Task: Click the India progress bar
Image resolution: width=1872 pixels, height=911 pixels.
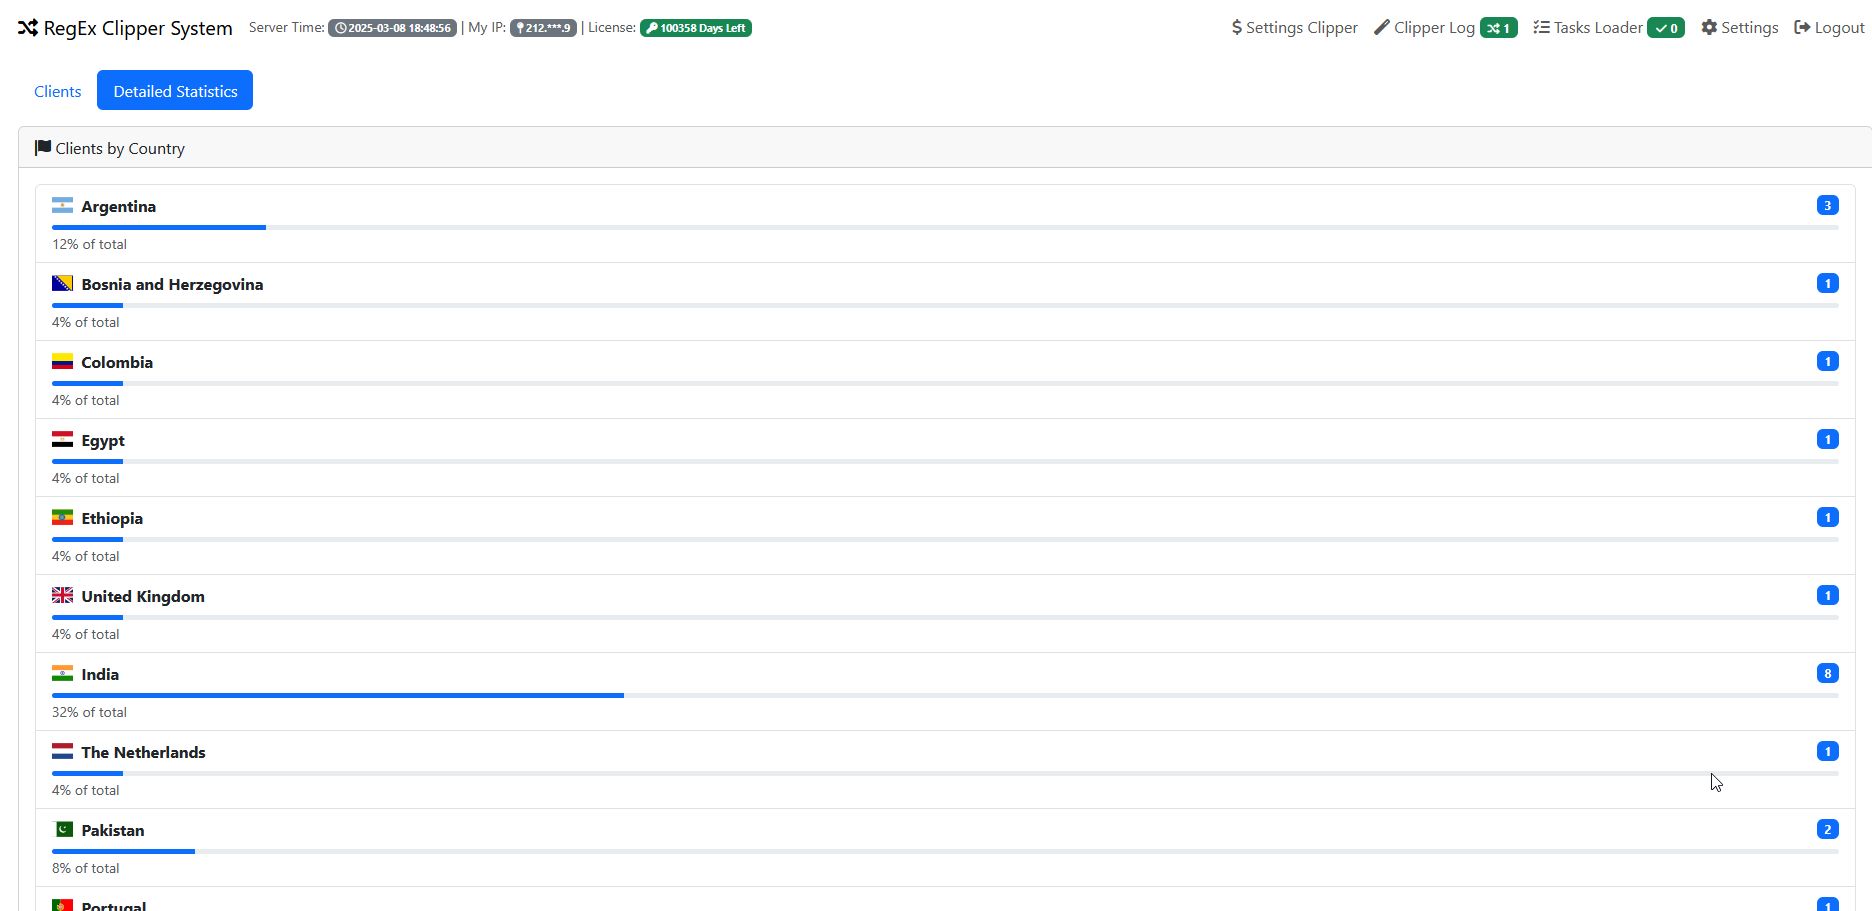Action: pos(945,695)
